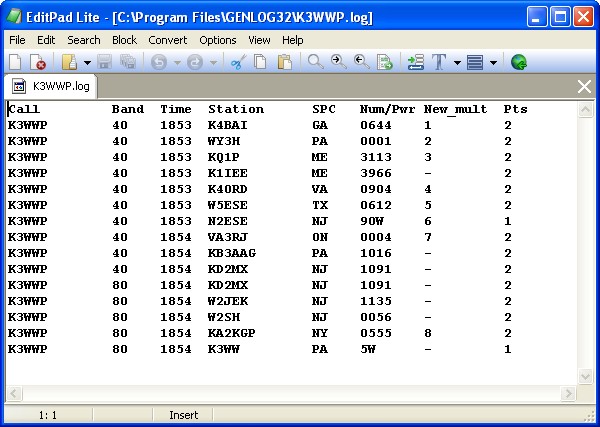Image resolution: width=600 pixels, height=427 pixels.
Task: Cut selection using the scissors icon
Action: 237,62
